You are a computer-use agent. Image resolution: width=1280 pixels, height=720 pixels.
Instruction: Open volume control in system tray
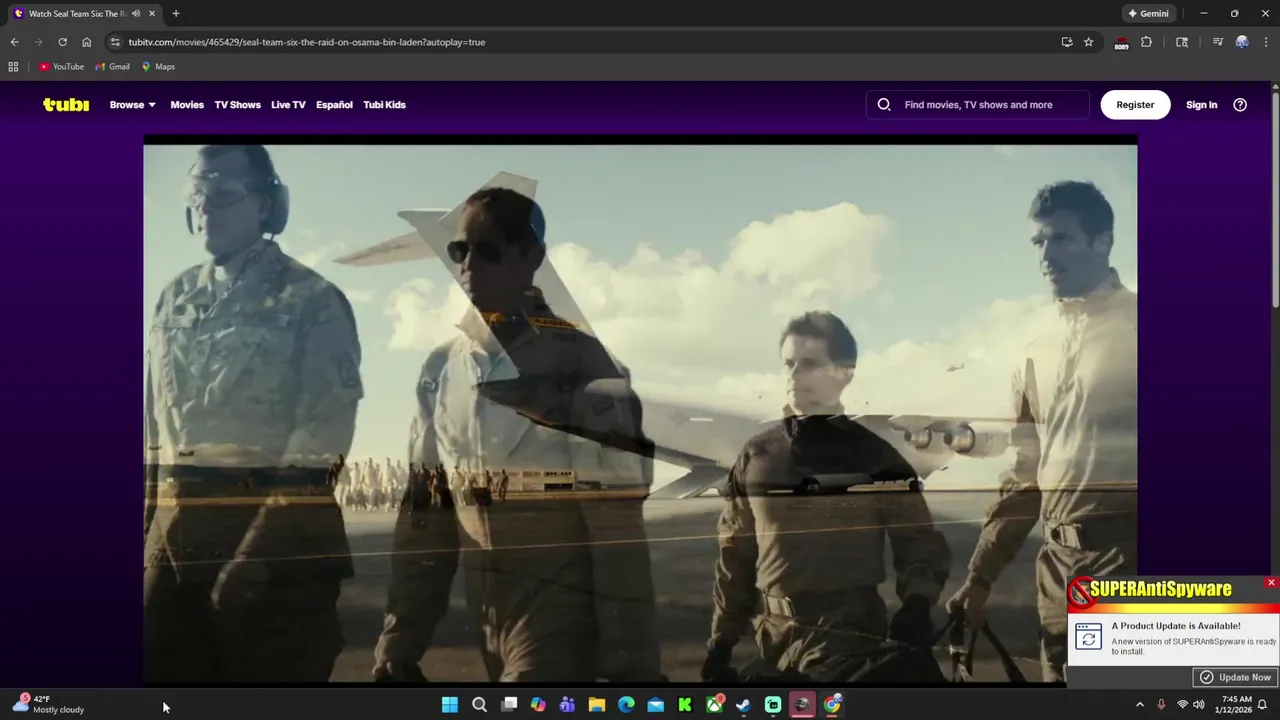pyautogui.click(x=1198, y=705)
